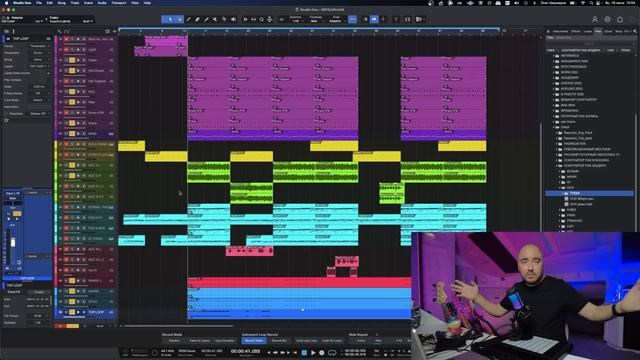Click the Undo All Loops button

pyautogui.click(x=332, y=340)
